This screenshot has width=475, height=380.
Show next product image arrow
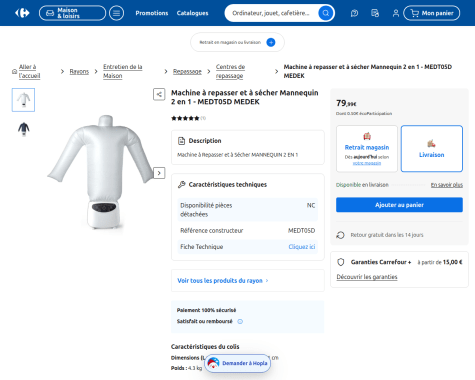pos(159,173)
